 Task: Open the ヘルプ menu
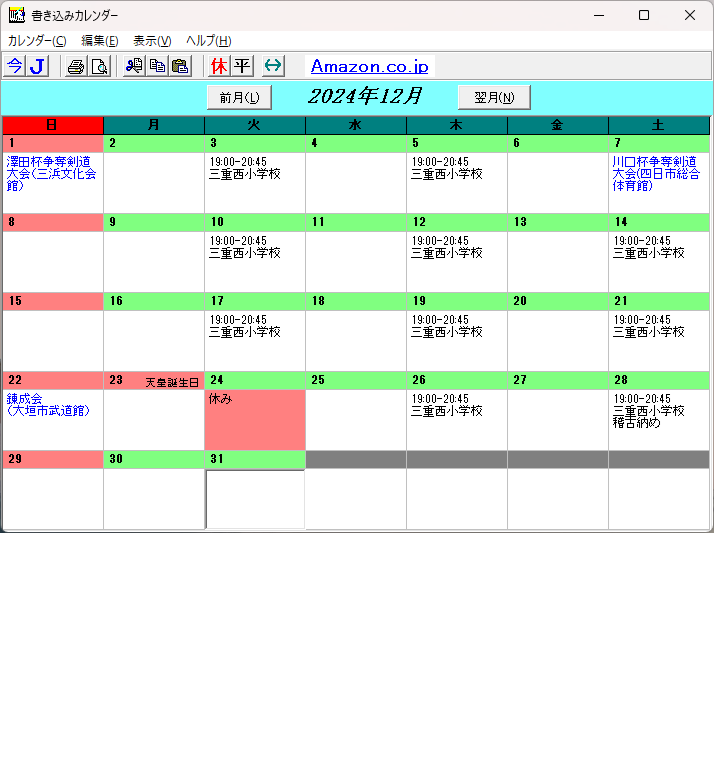pos(208,41)
